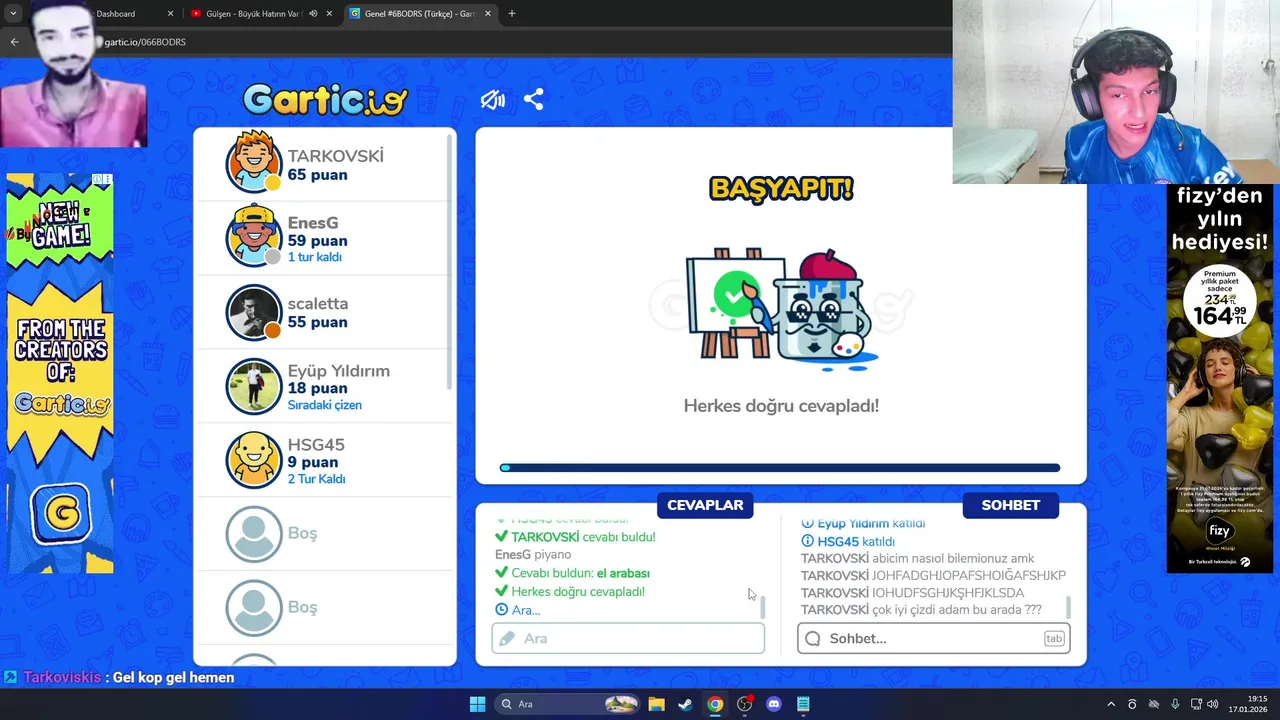Click the Gartic.io logo
The width and height of the screenshot is (1280, 720).
tap(325, 99)
